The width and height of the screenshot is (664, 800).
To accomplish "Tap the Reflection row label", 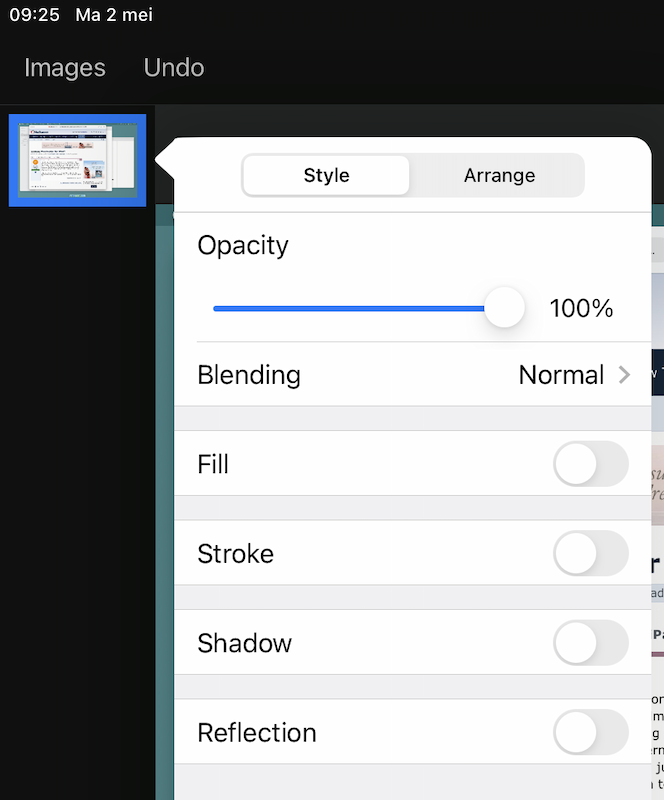I will click(257, 733).
